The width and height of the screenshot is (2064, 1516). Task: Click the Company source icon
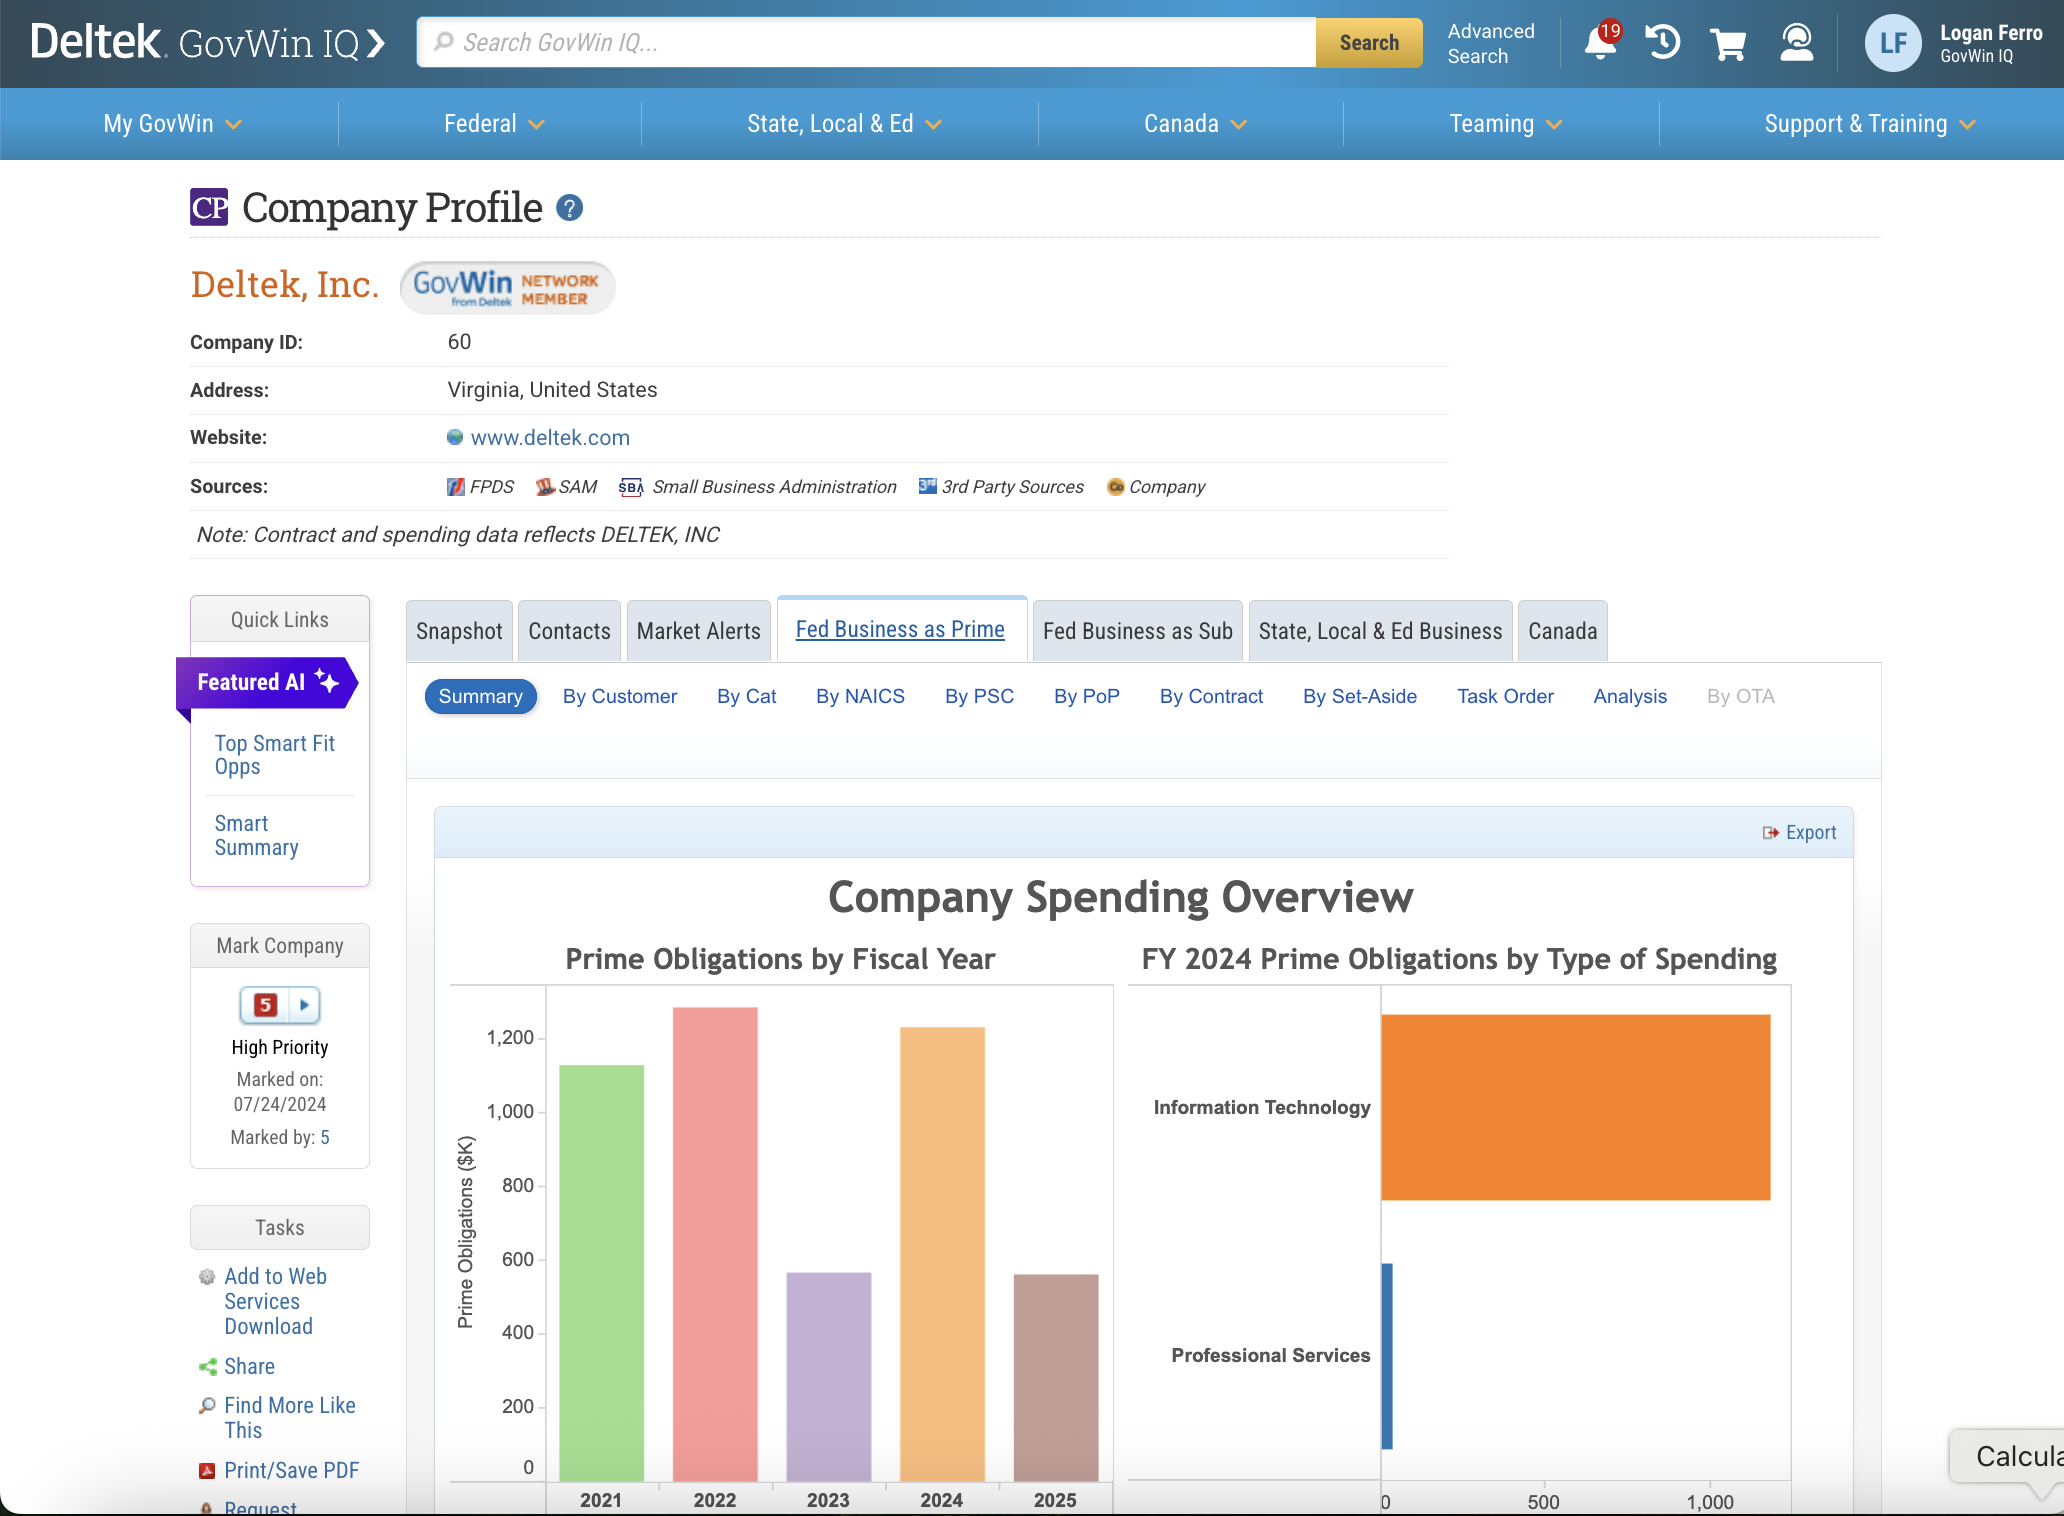pos(1116,487)
